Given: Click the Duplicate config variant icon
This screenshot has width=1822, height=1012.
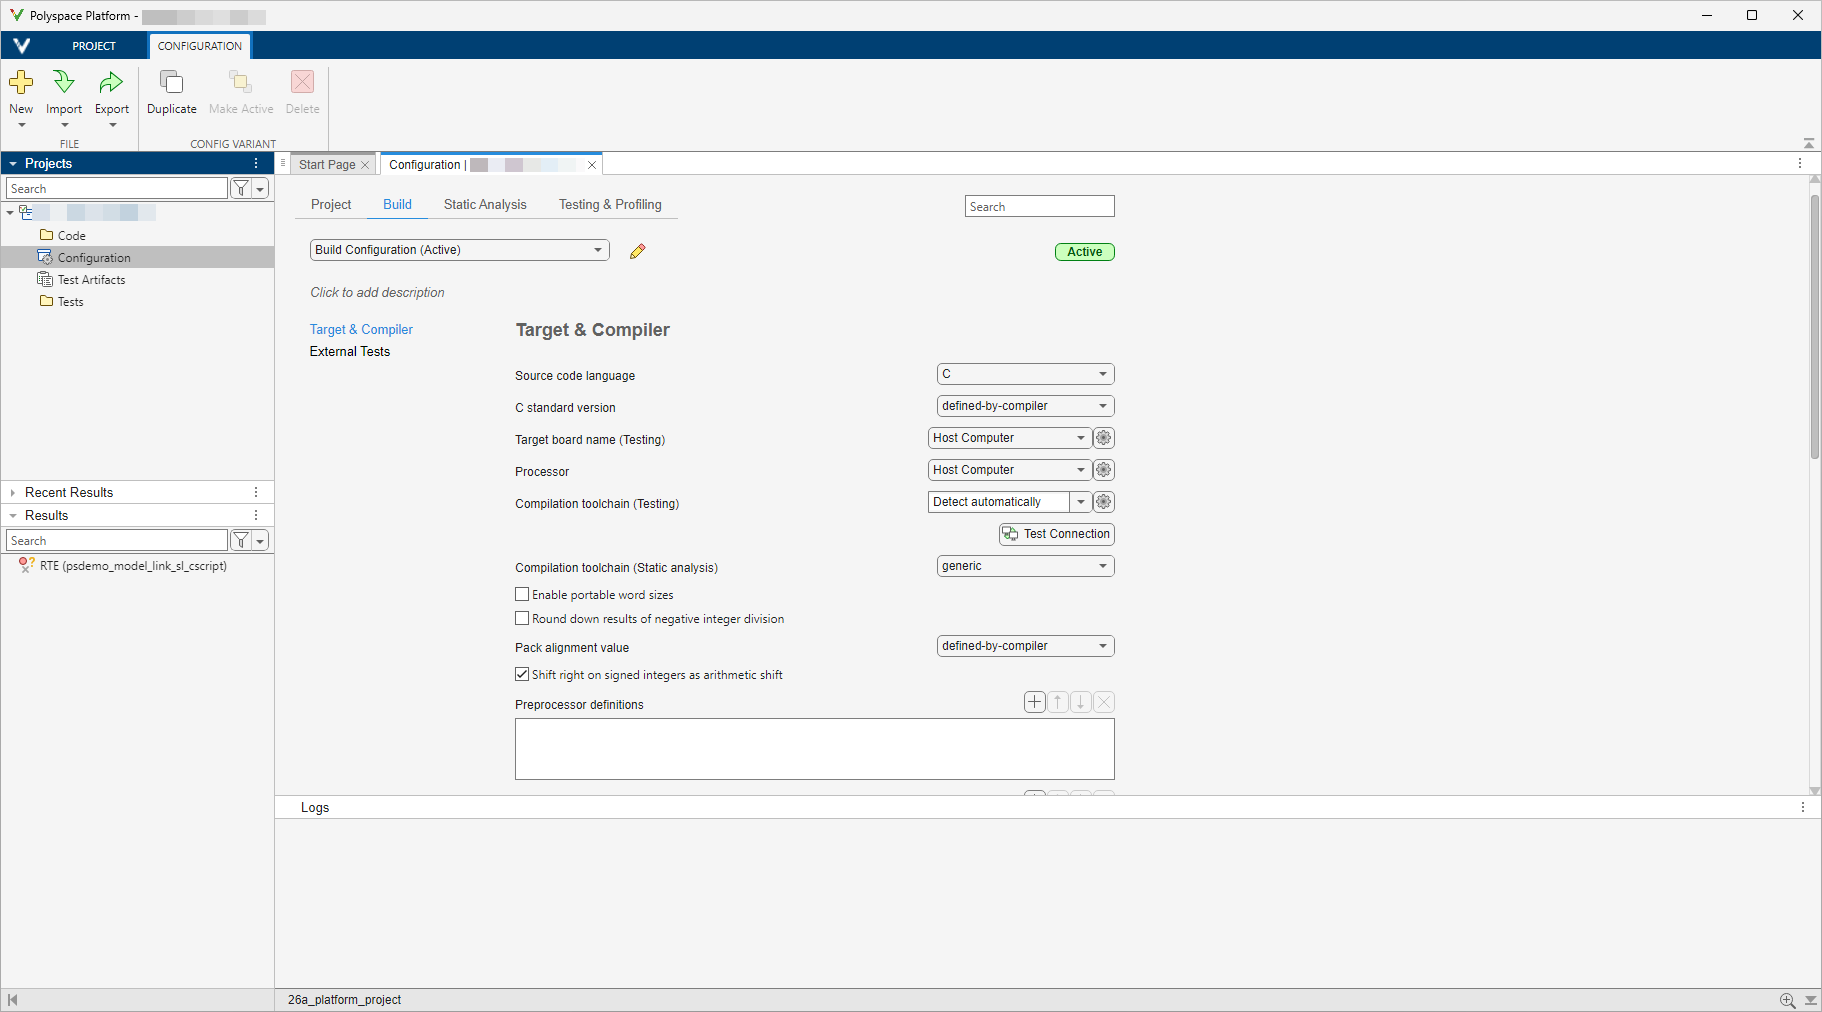Looking at the screenshot, I should point(171,90).
